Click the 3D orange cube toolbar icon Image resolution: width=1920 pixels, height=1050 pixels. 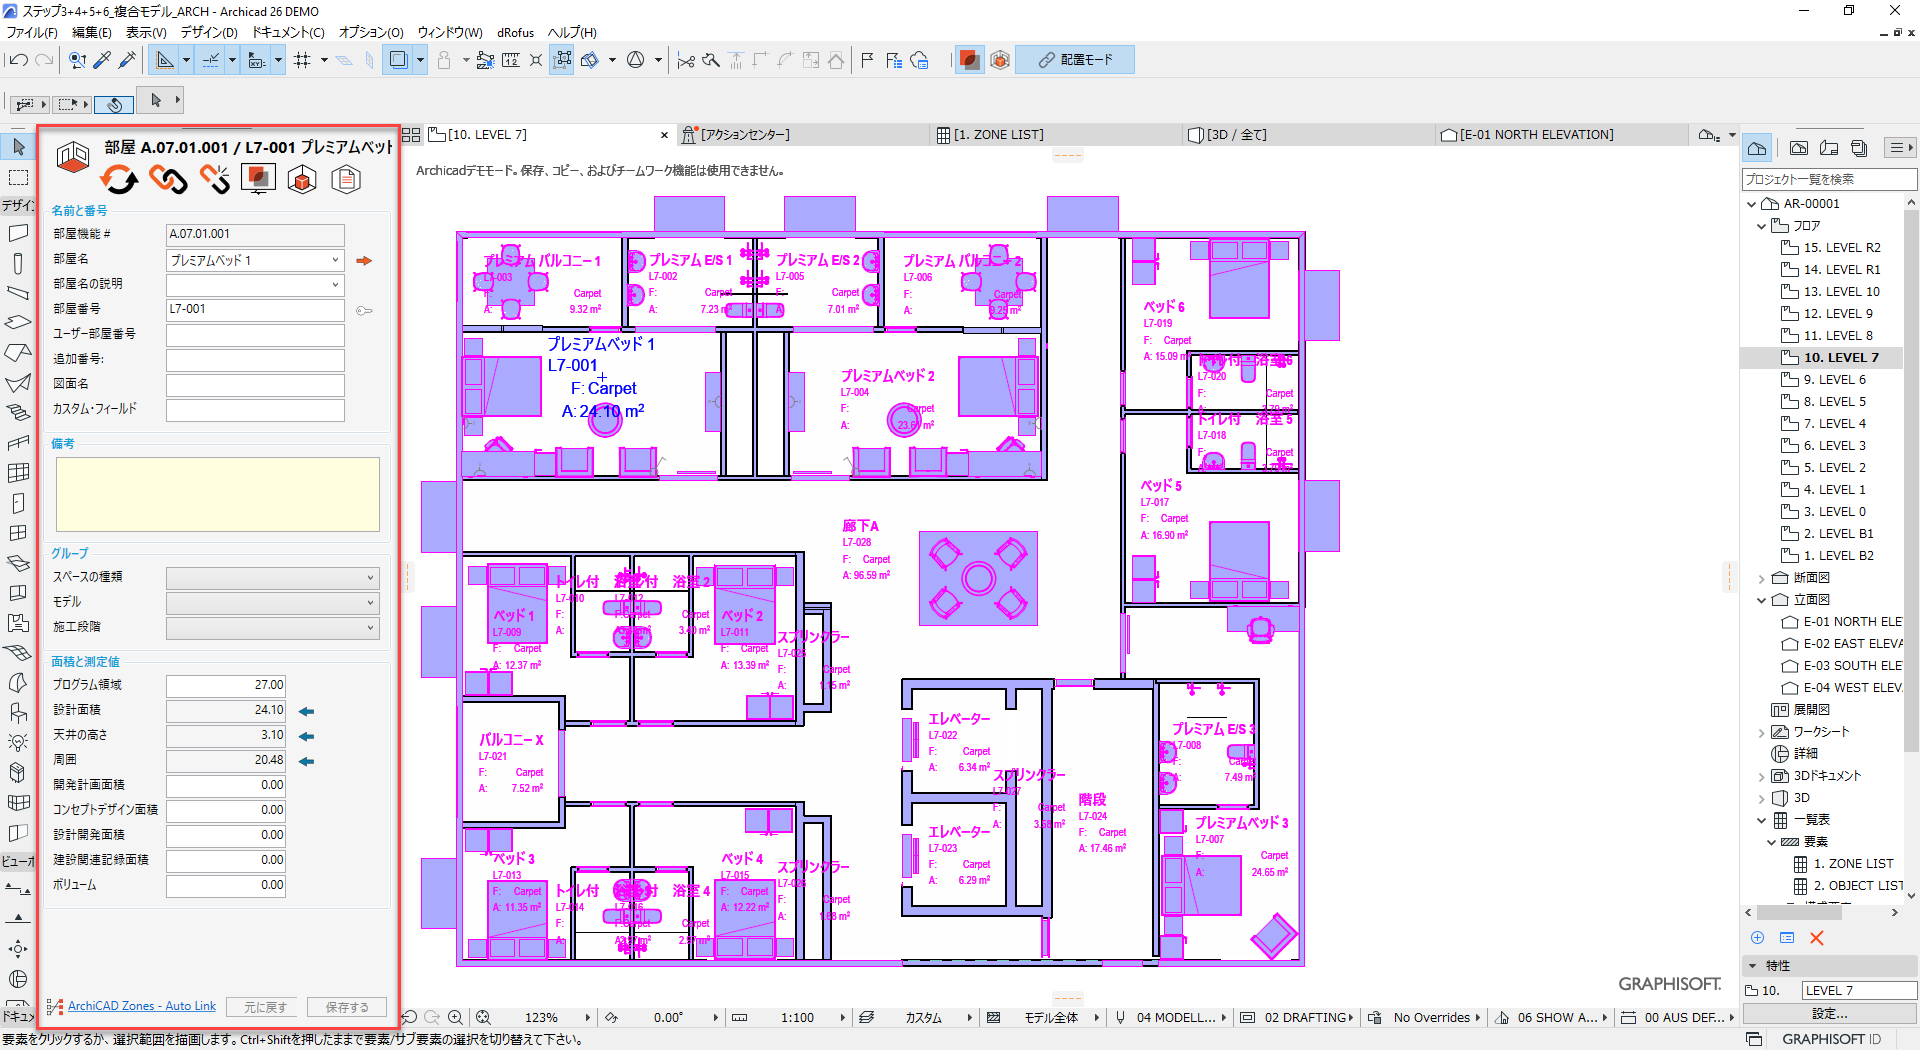[1000, 60]
